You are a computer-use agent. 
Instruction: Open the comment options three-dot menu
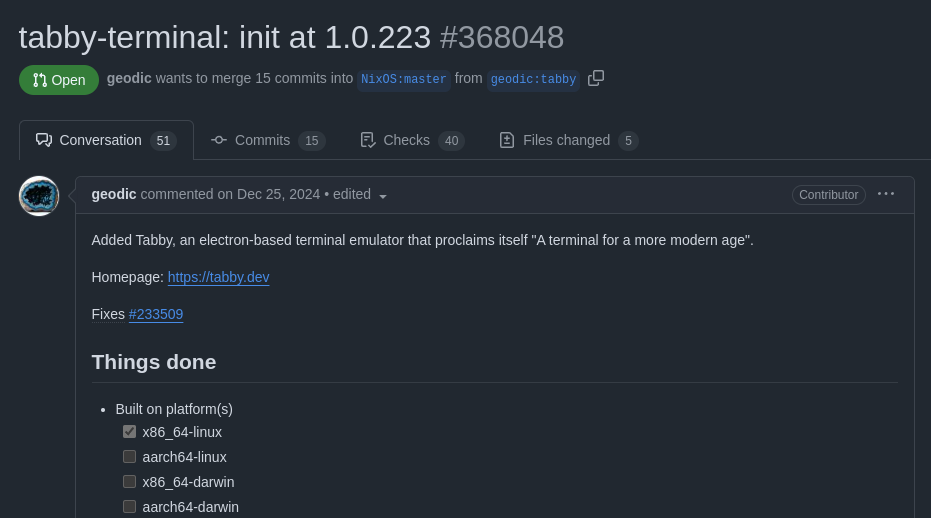click(886, 194)
